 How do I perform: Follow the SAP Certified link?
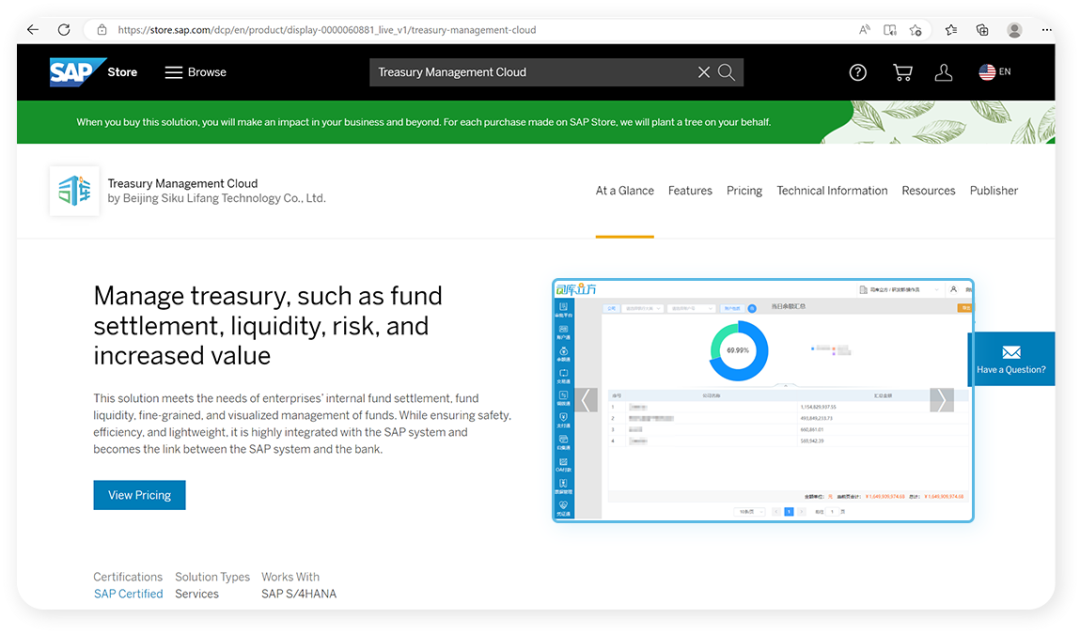pos(129,594)
